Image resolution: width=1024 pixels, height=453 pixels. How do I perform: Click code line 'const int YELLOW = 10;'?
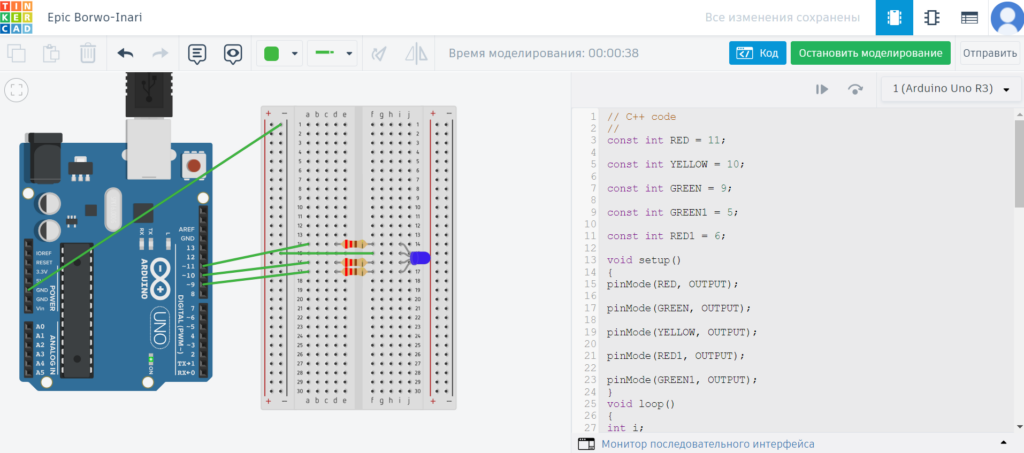click(x=676, y=164)
